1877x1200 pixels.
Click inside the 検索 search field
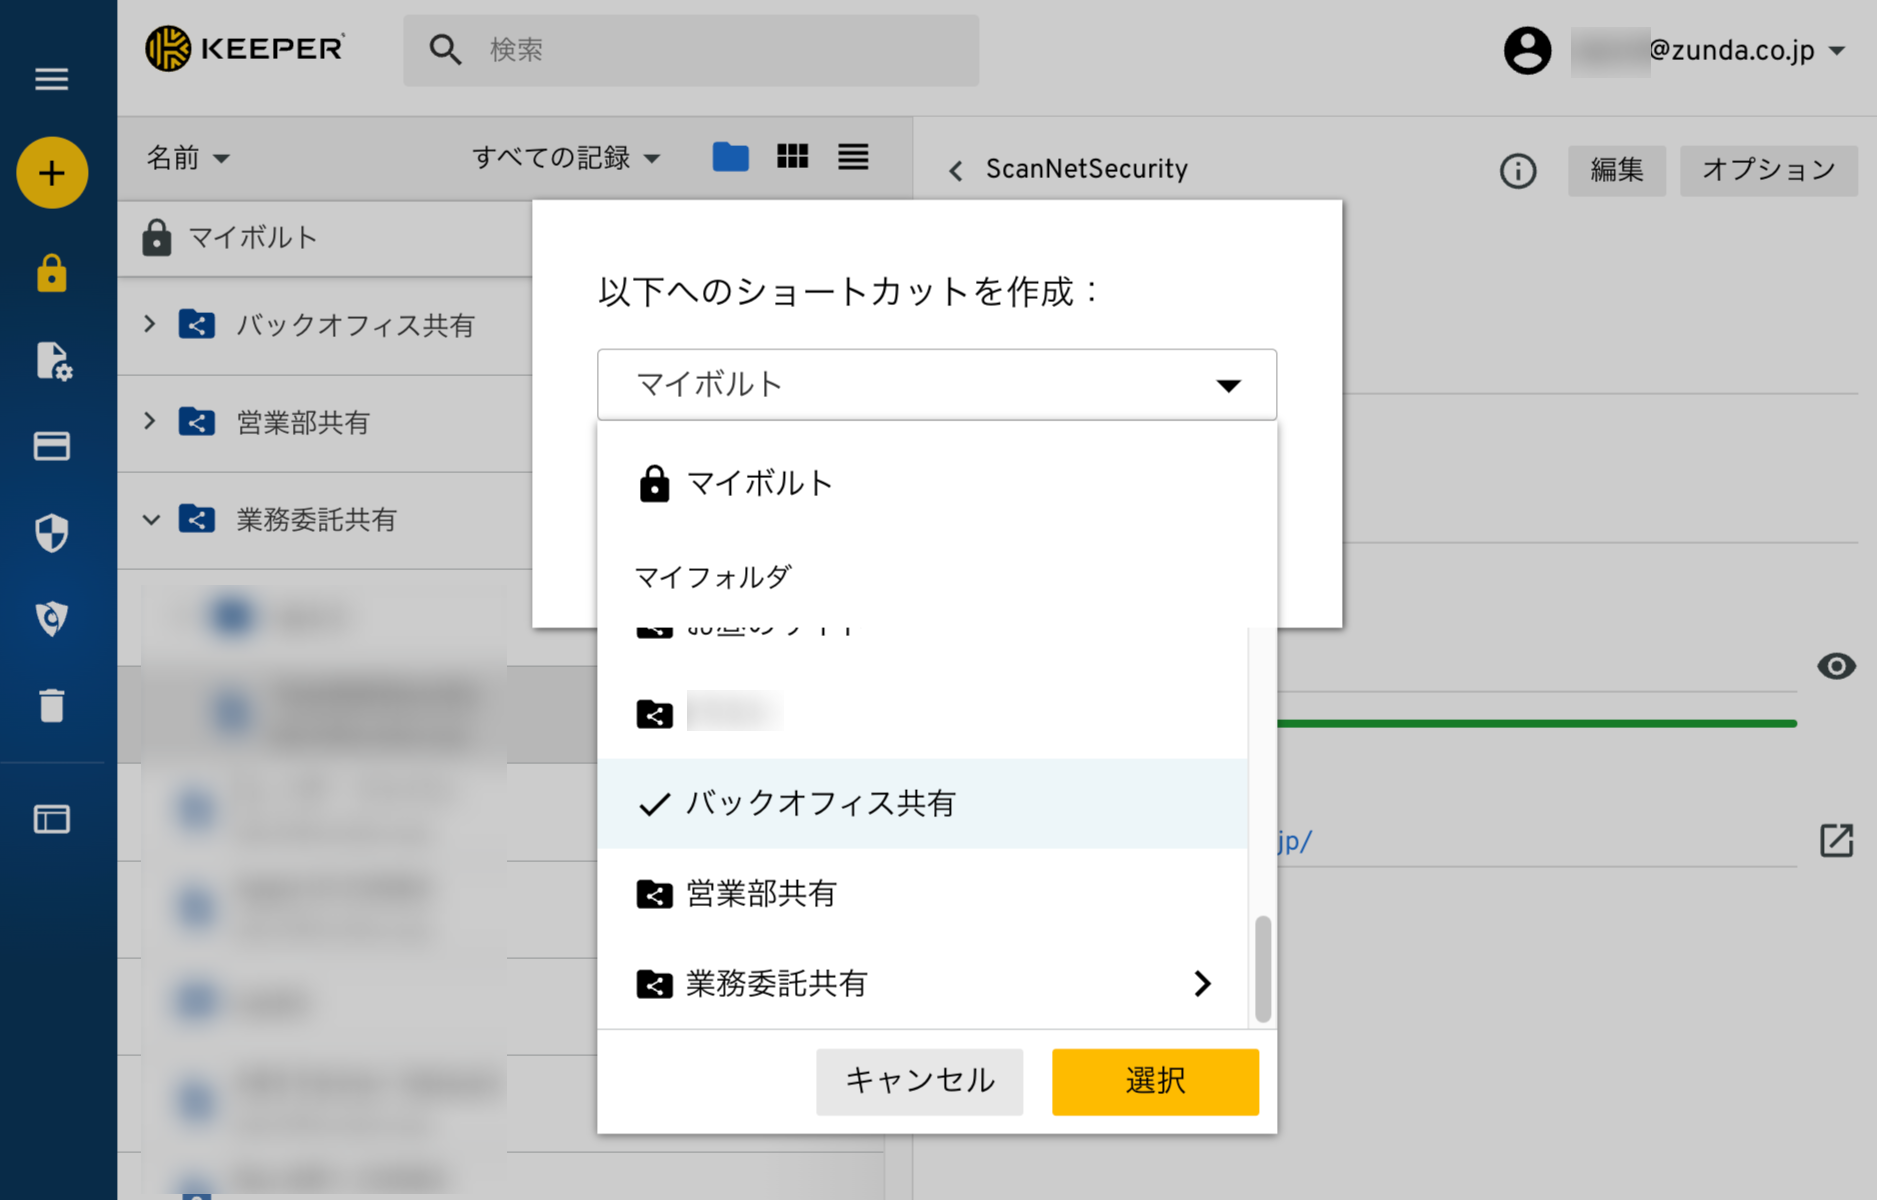point(690,50)
